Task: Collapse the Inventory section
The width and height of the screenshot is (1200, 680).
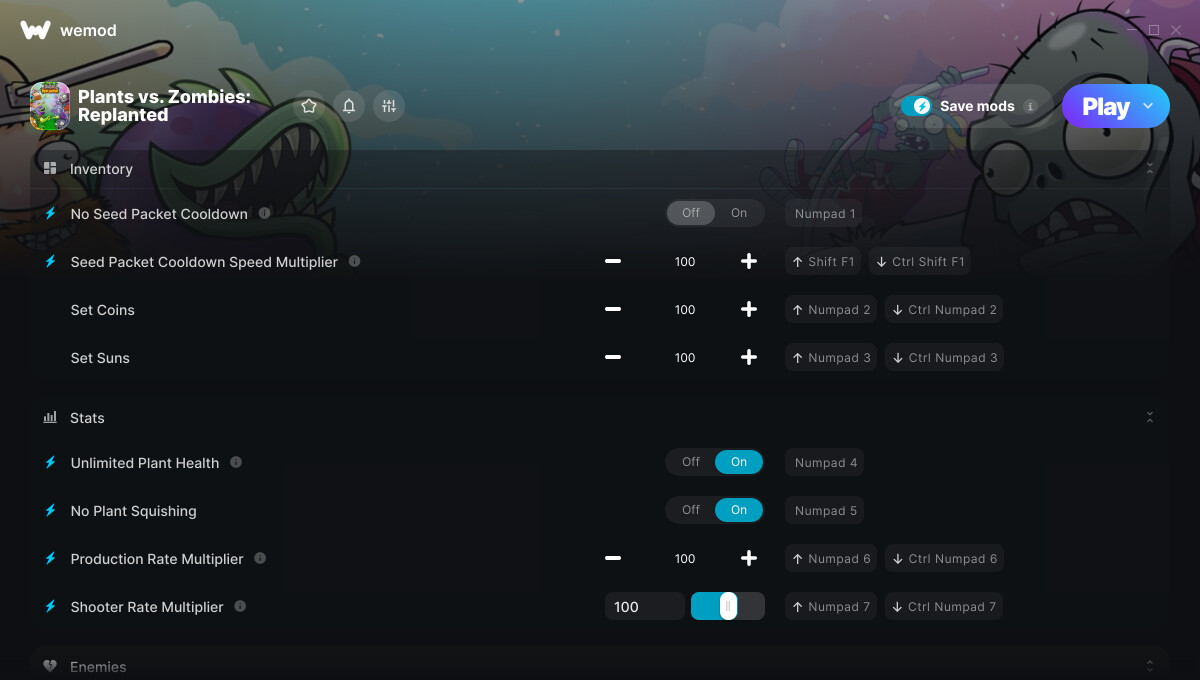Action: 1150,168
